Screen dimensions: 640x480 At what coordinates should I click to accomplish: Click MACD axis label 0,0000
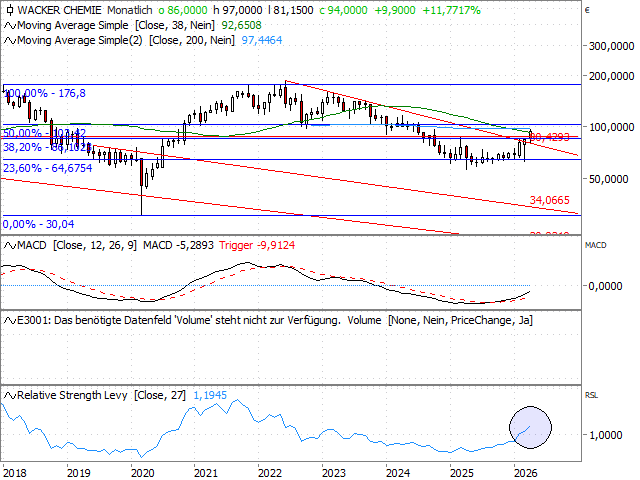(605, 286)
